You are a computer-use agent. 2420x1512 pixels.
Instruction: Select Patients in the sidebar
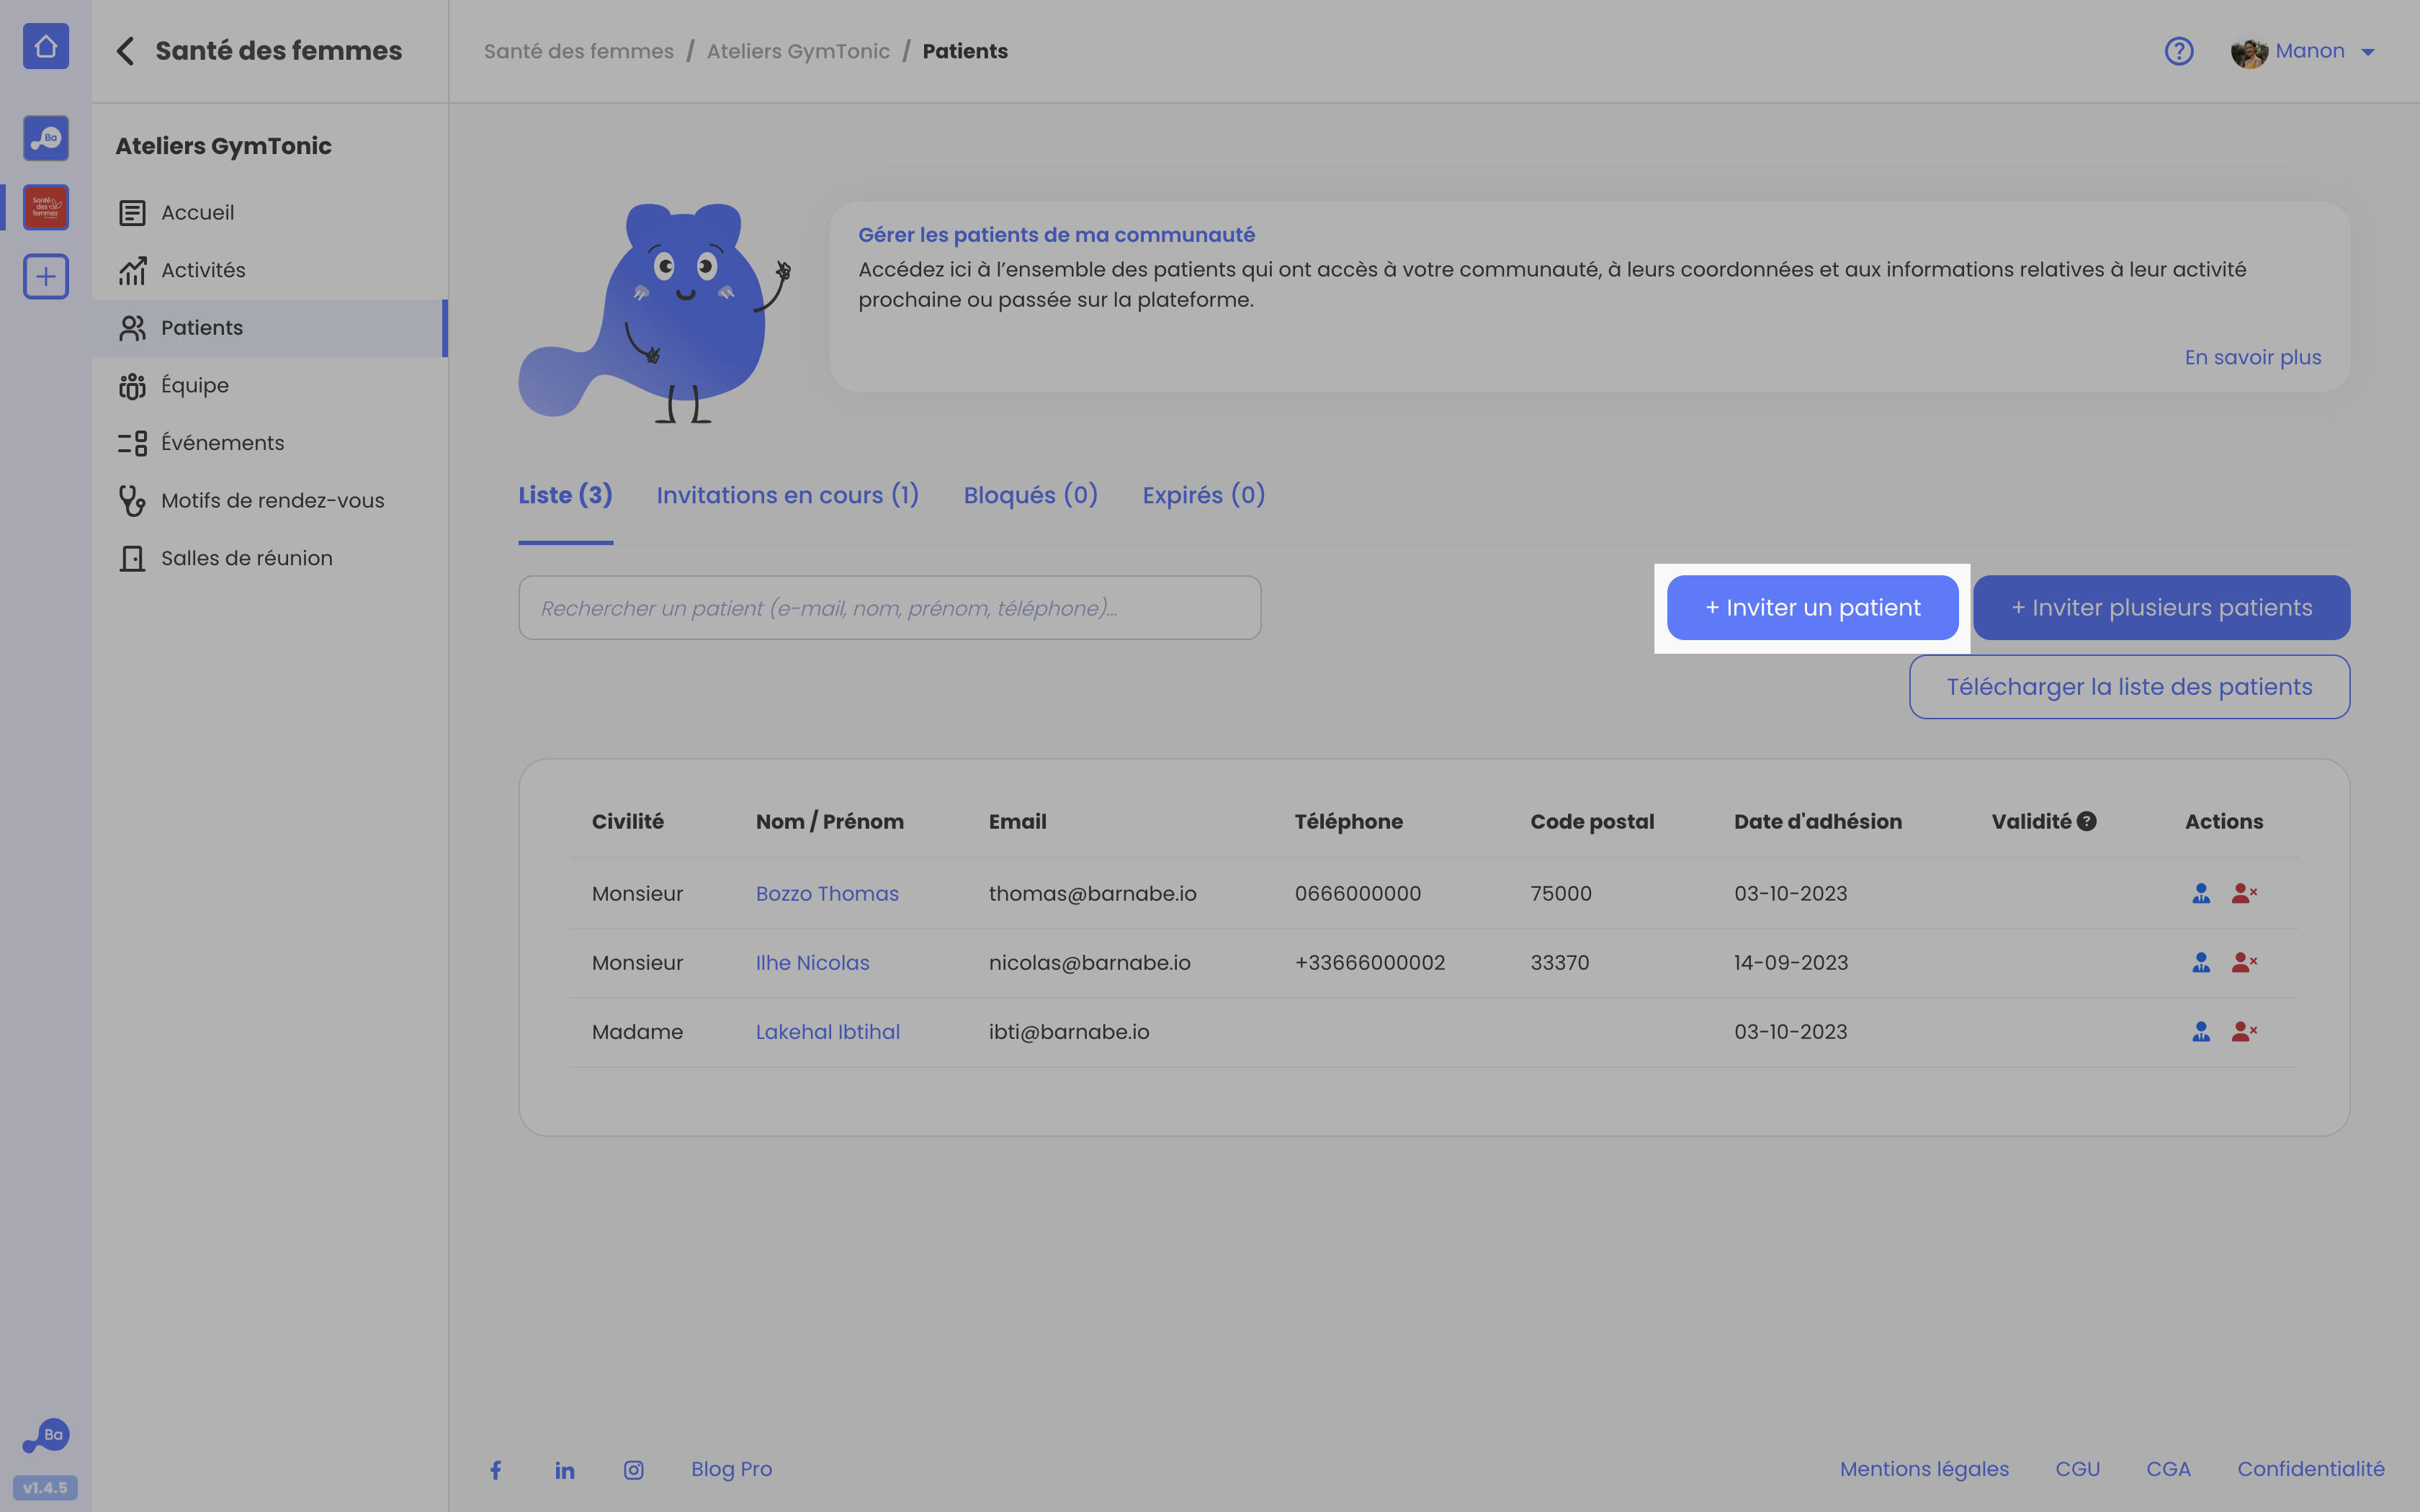pyautogui.click(x=270, y=328)
